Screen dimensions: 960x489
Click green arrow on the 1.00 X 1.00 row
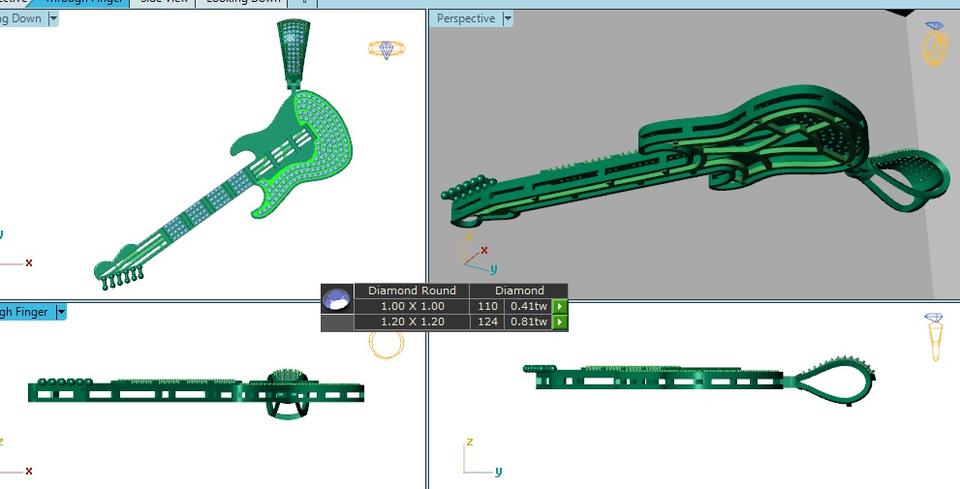click(560, 306)
